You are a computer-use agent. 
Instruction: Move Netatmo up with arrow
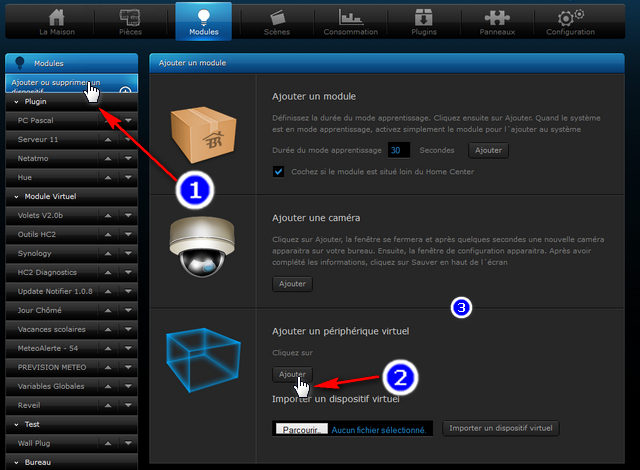108,158
